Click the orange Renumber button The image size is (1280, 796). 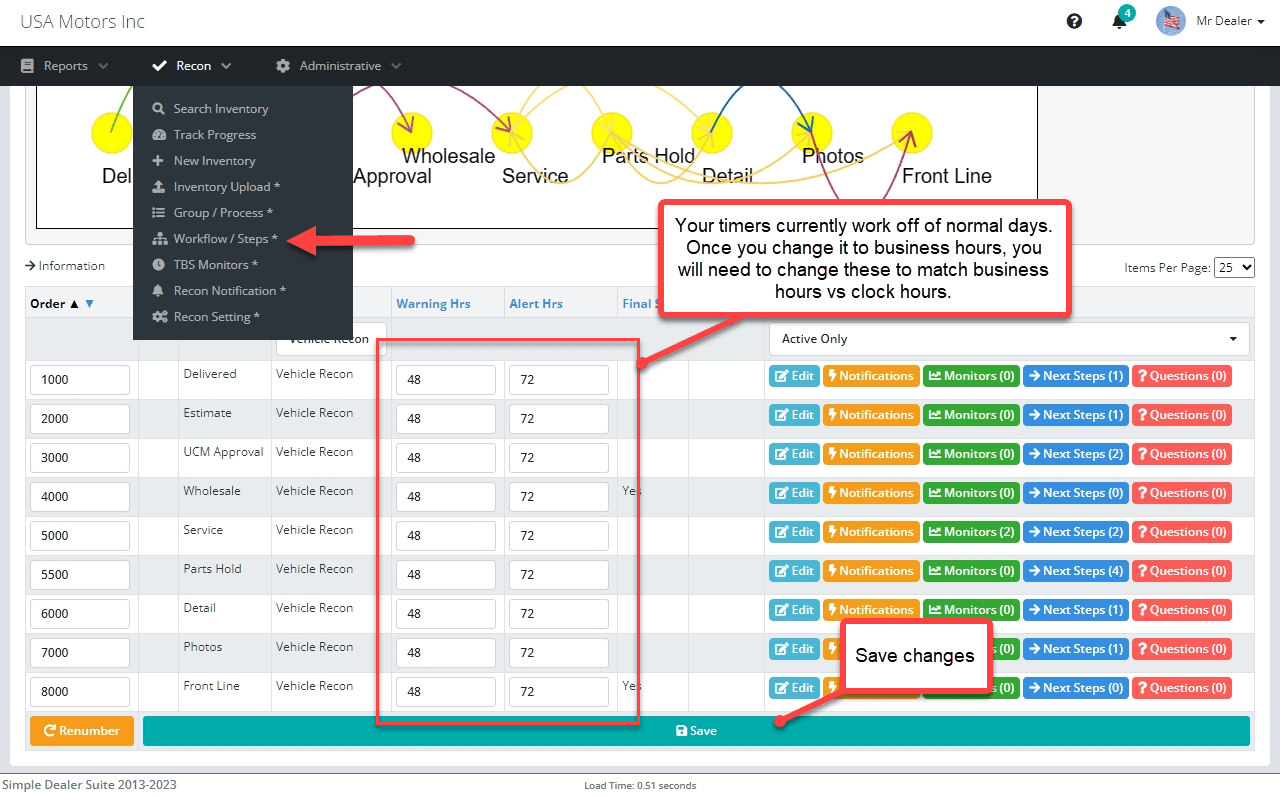click(x=82, y=731)
